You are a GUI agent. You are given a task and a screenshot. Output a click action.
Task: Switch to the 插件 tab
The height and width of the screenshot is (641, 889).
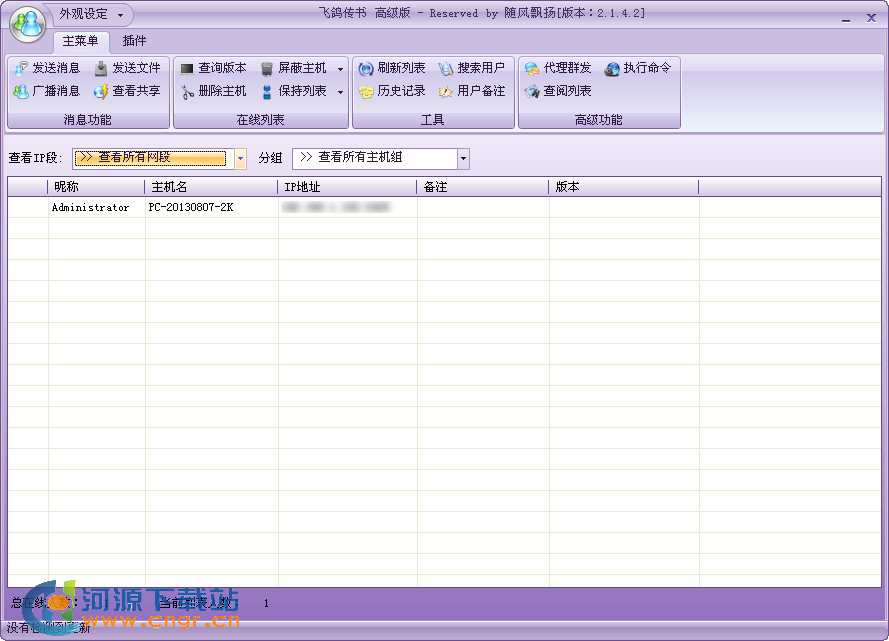tap(133, 42)
